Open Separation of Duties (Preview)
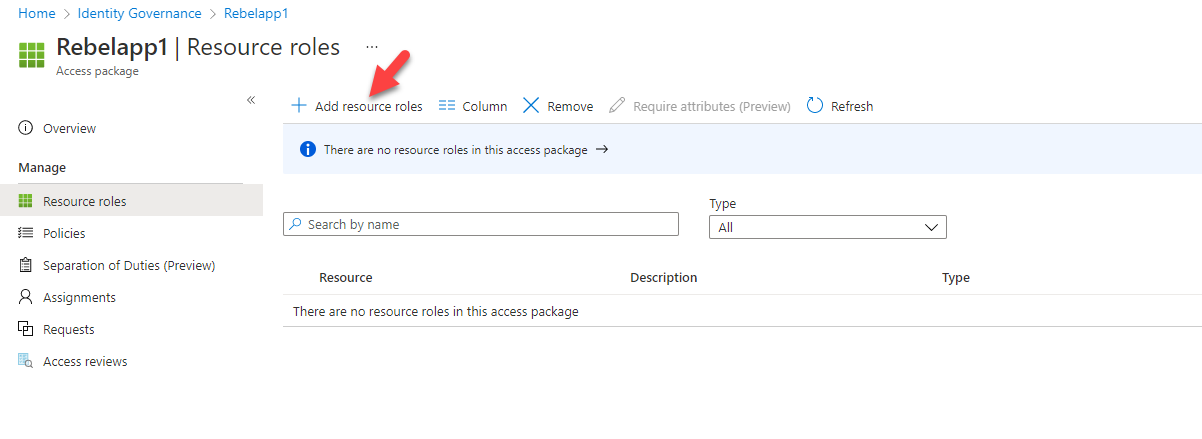 click(131, 265)
